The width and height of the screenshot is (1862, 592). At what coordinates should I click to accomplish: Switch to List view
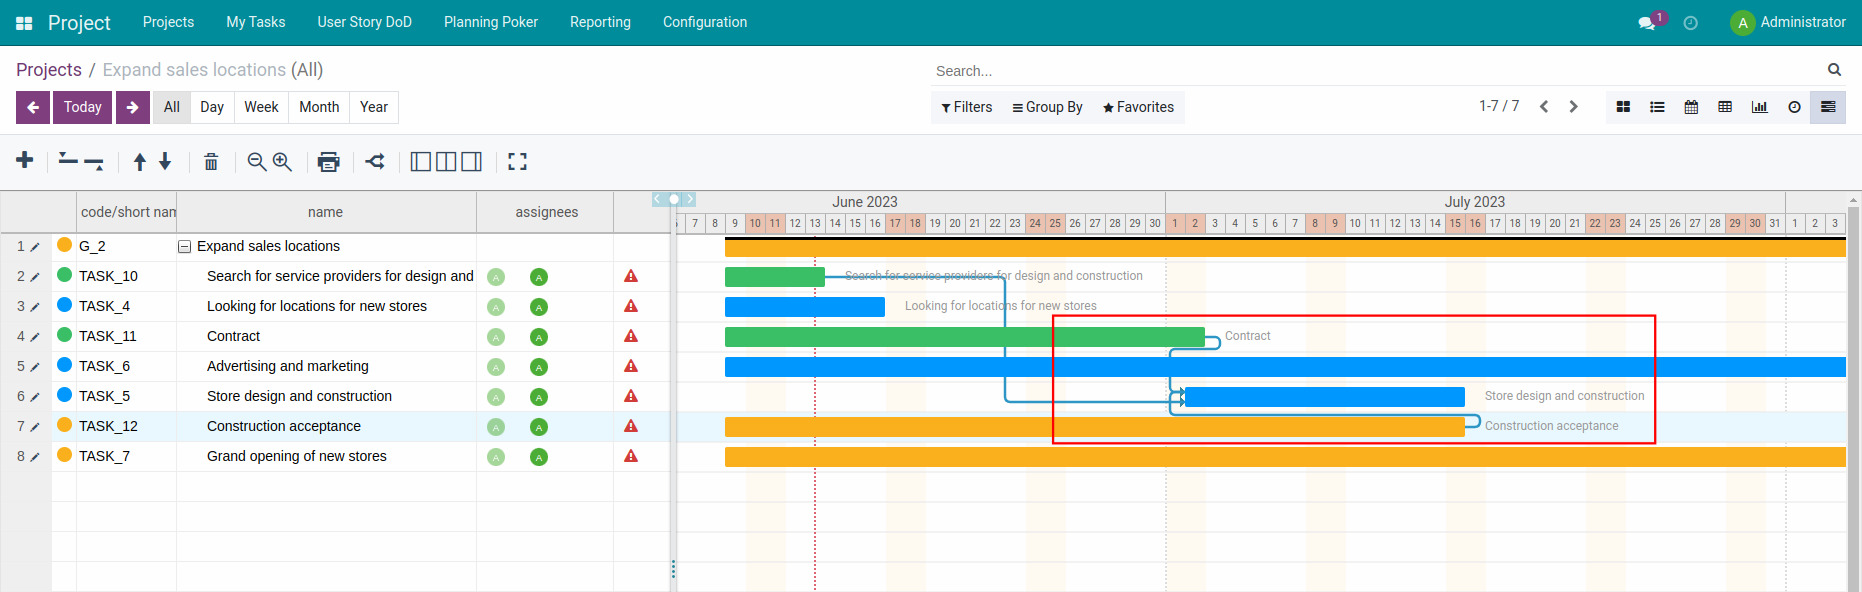[x=1657, y=107]
